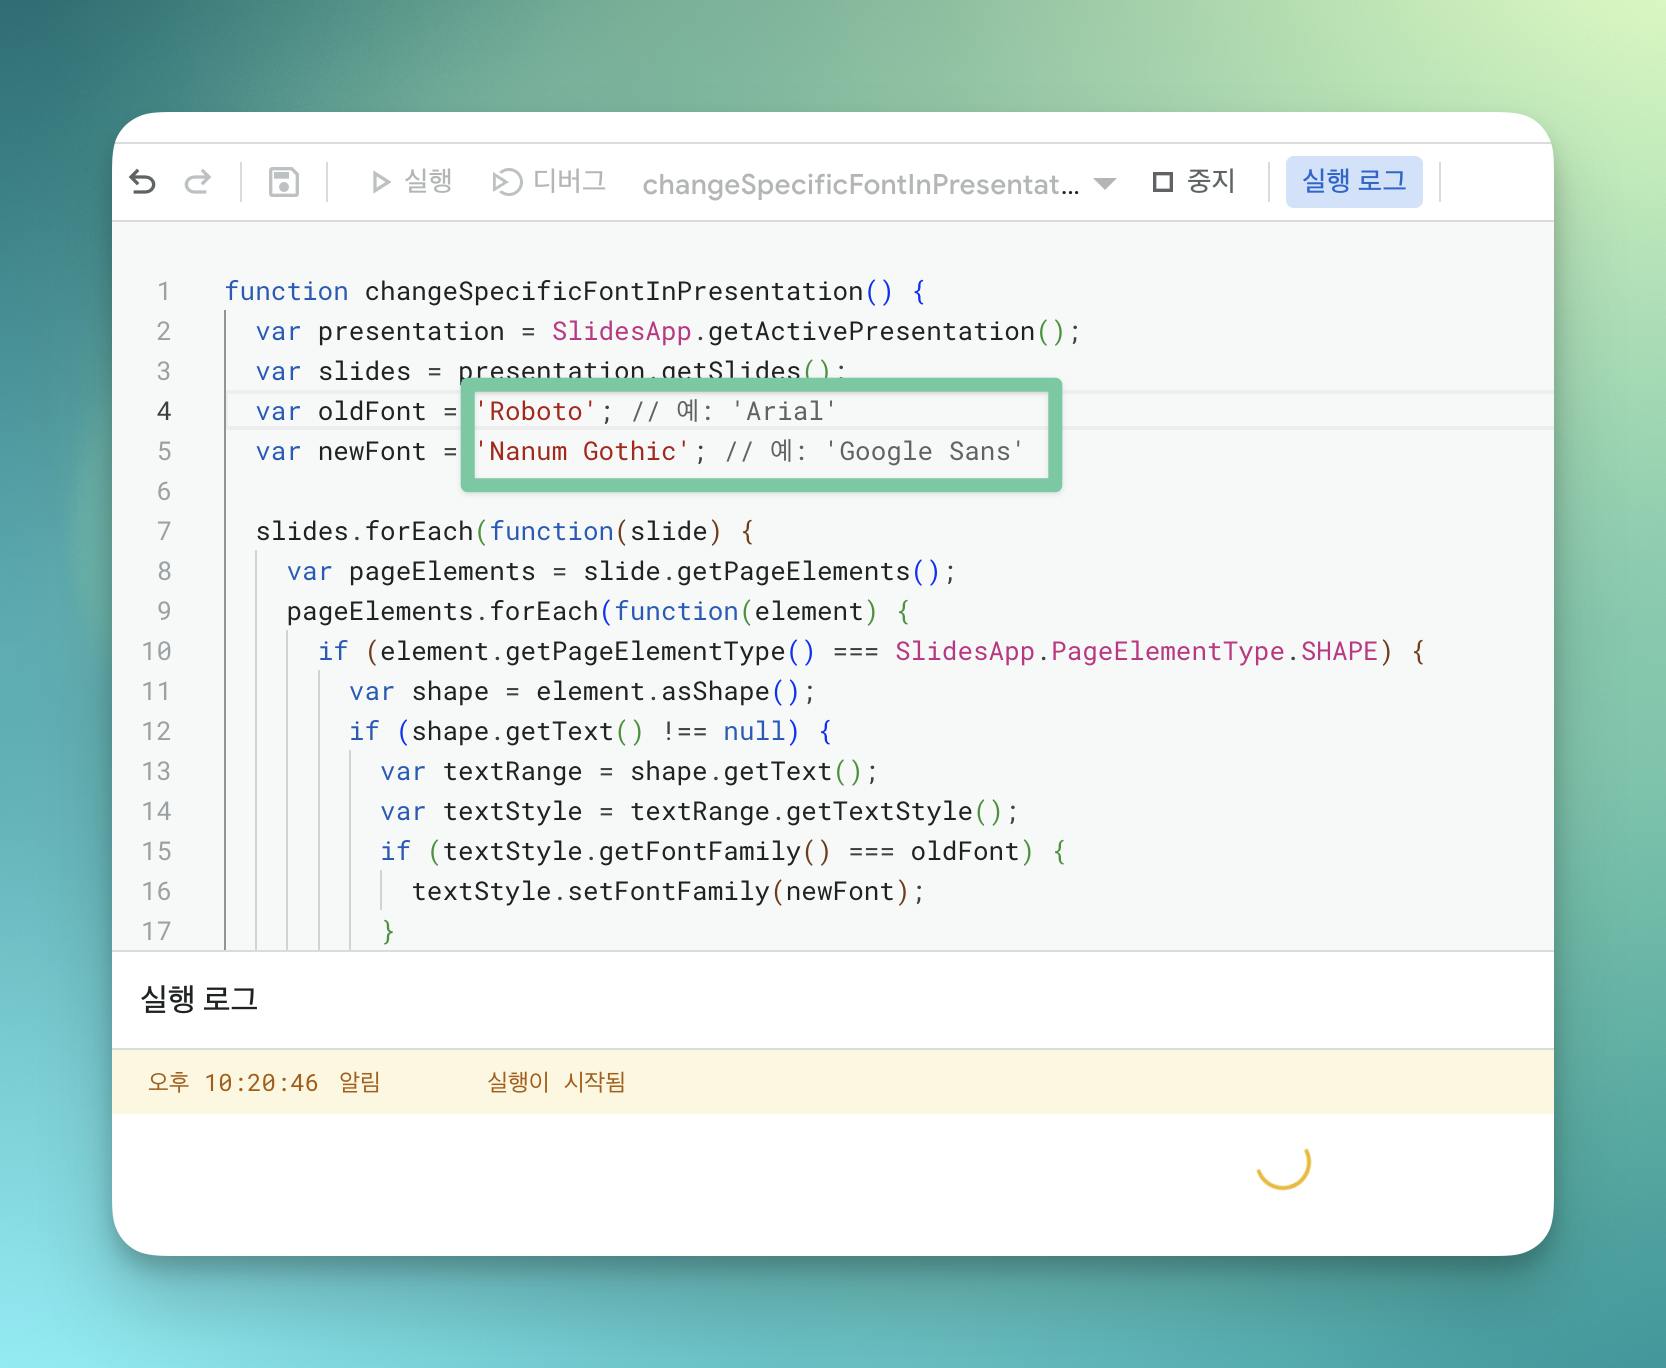This screenshot has width=1666, height=1368.
Task: Click the 실행 로그 panel heading
Action: click(x=200, y=998)
